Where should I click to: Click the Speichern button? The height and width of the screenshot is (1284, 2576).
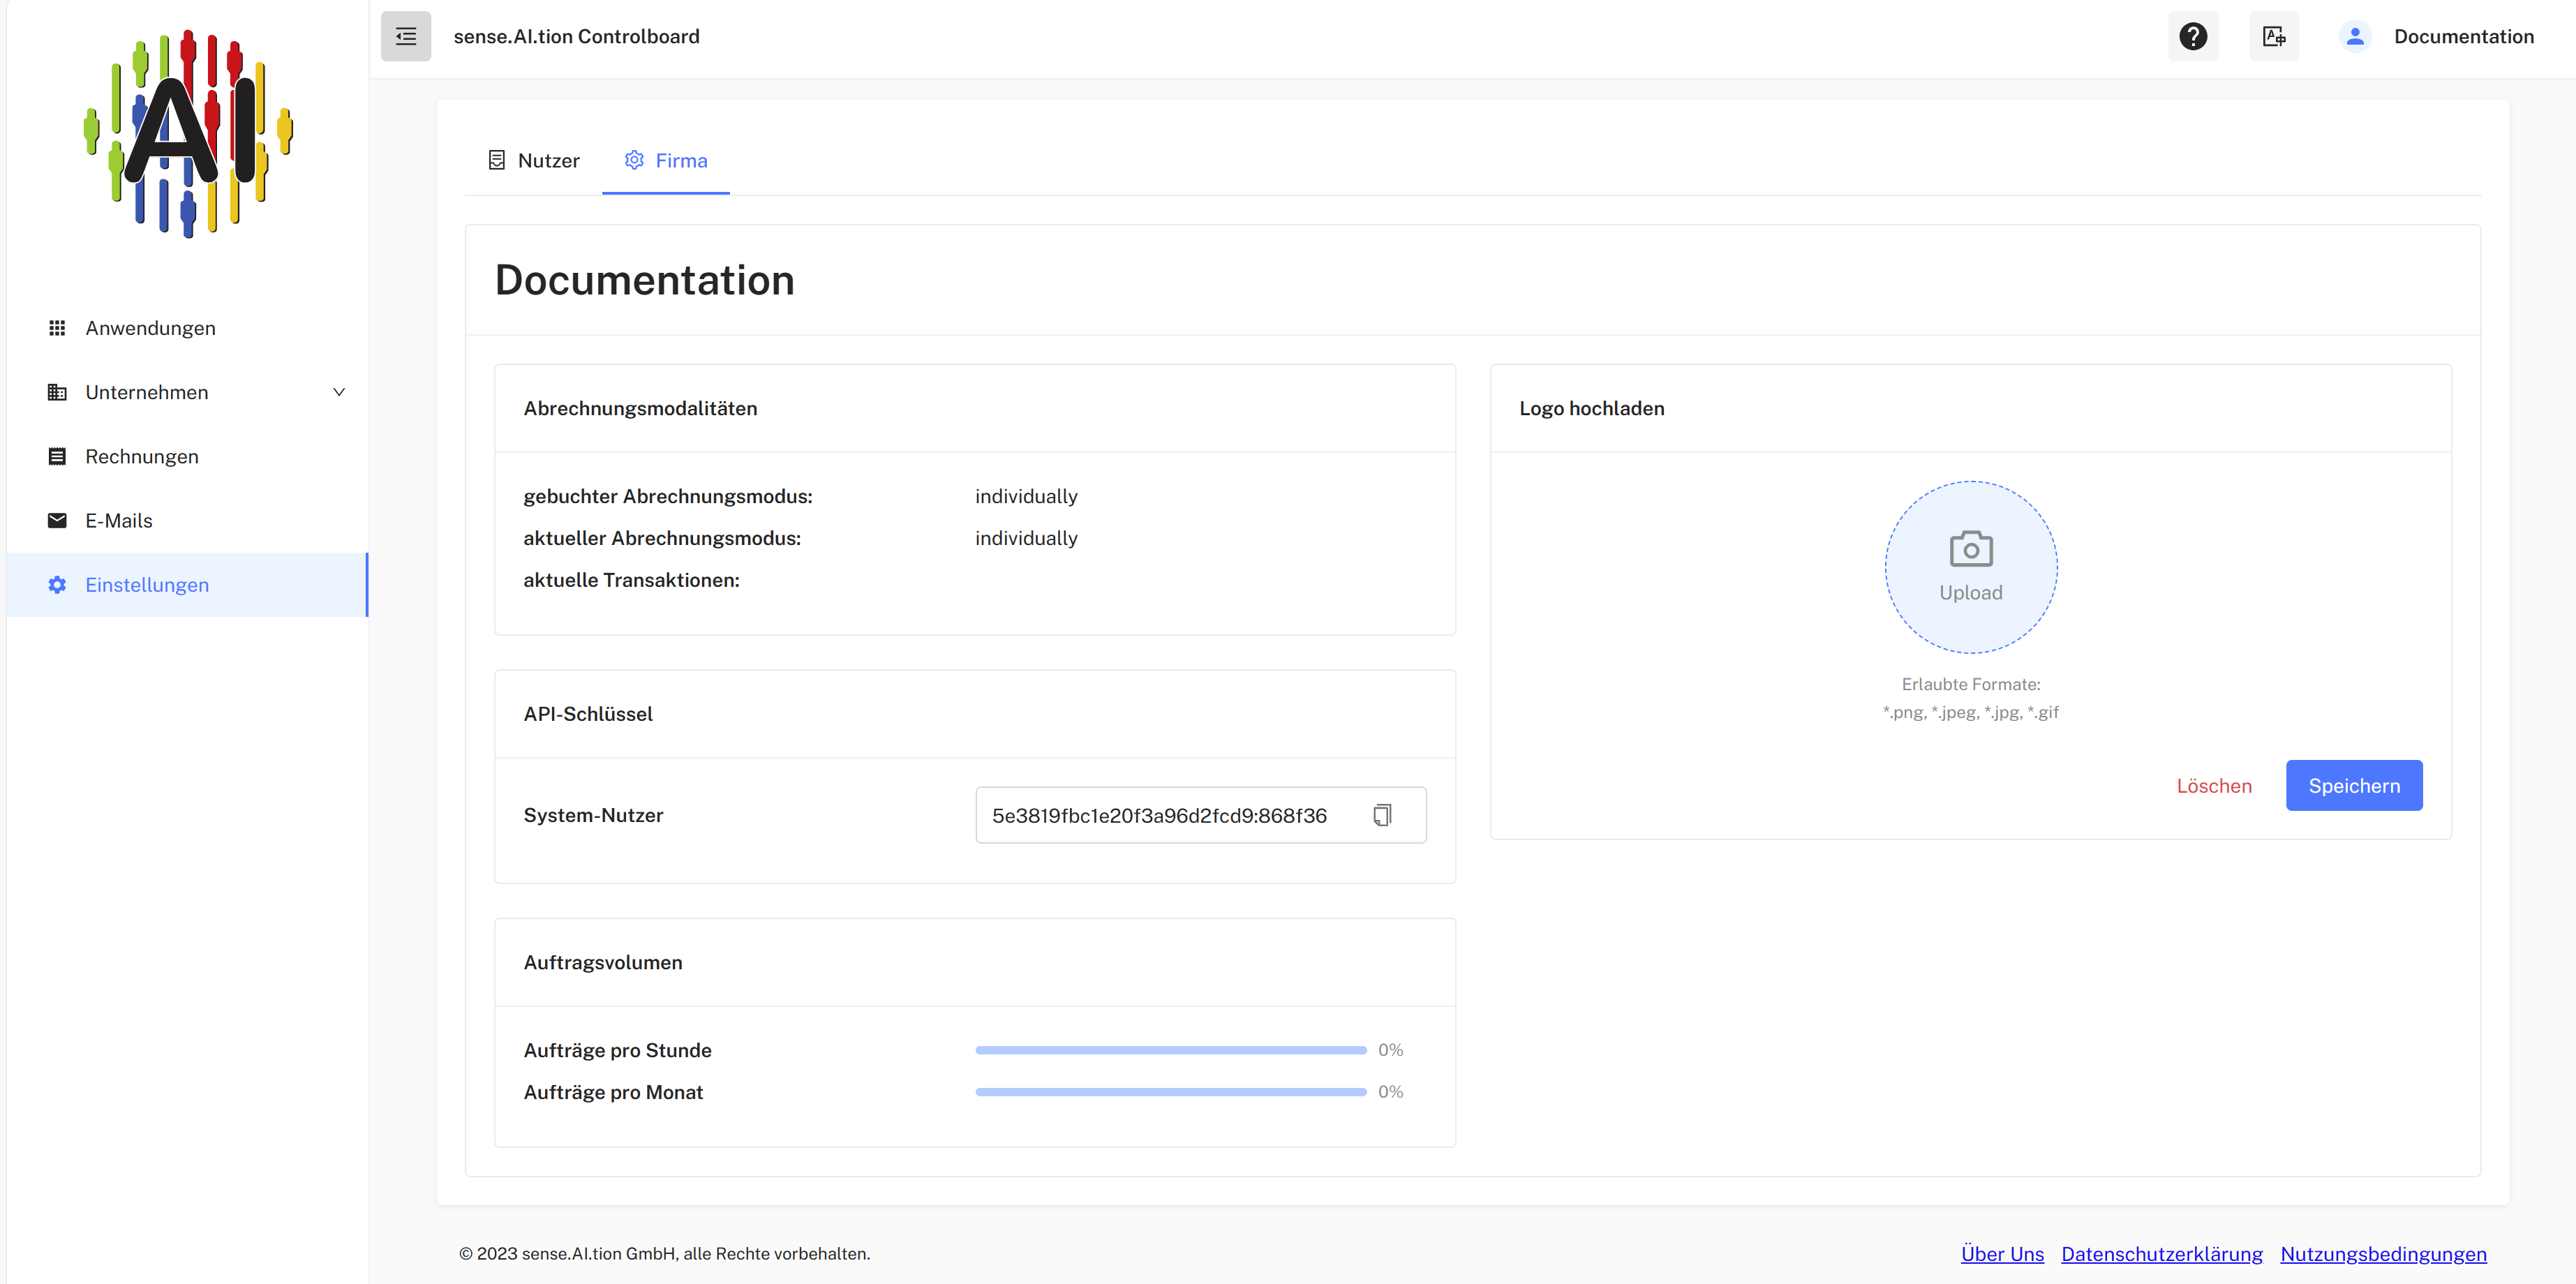[2354, 786]
